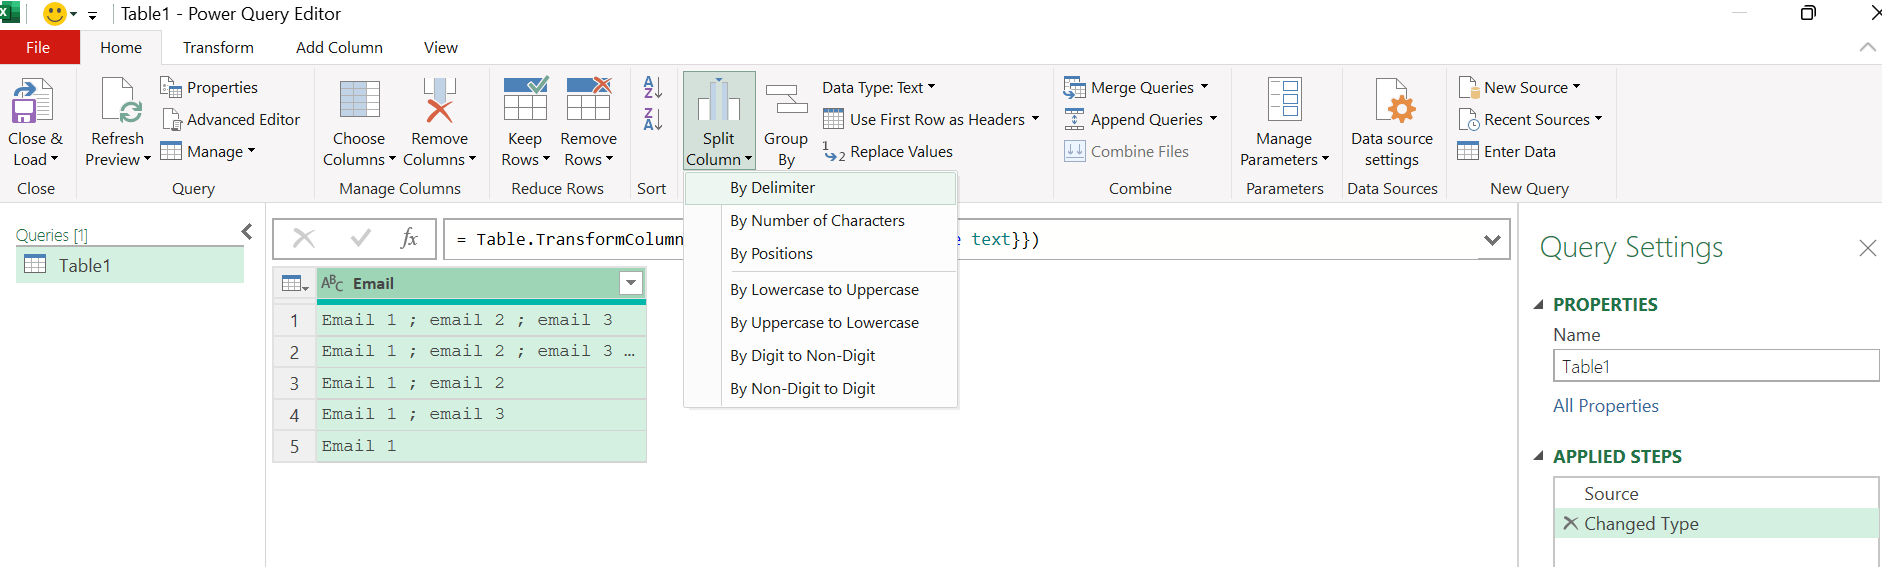Image resolution: width=1882 pixels, height=567 pixels.
Task: Click the Enter Data command
Action: pyautogui.click(x=1506, y=151)
